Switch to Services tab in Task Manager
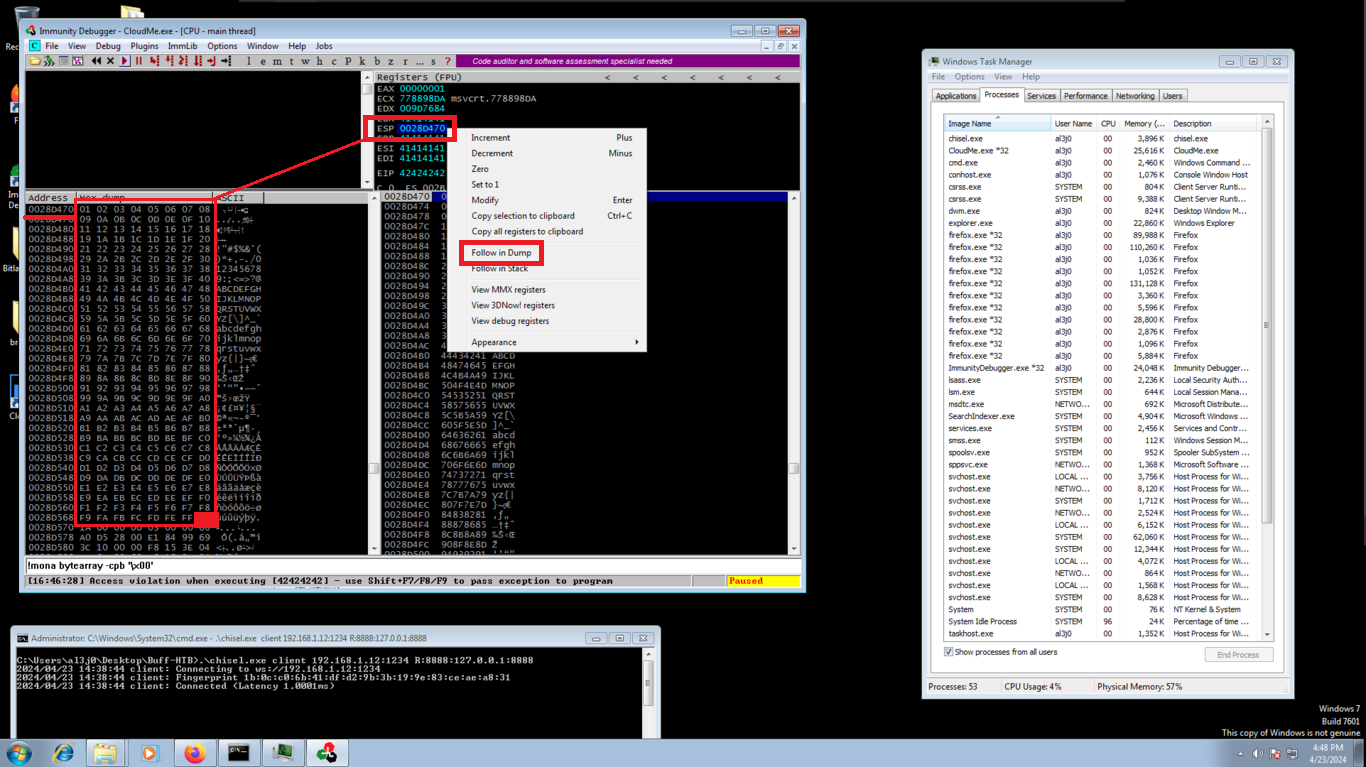1366x767 pixels. click(x=1041, y=96)
